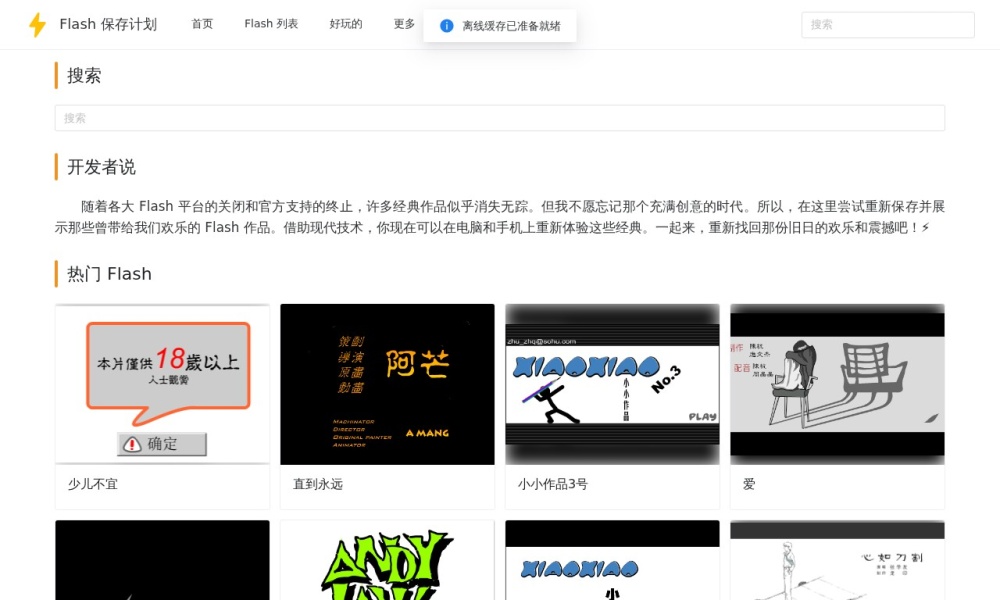Image resolution: width=1000 pixels, height=600 pixels.
Task: Click the main 搜索 input field
Action: point(498,117)
